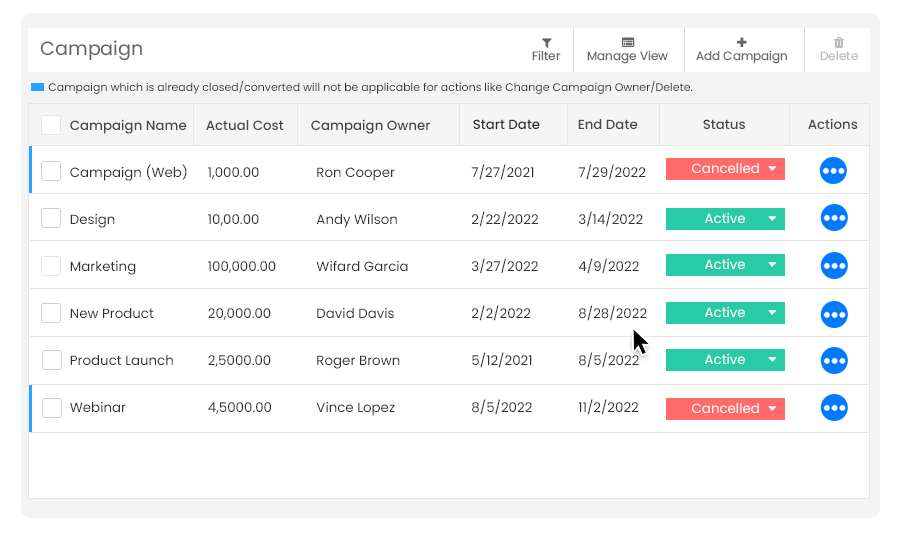This screenshot has height=534, width=900.
Task: Click the Delete trash icon
Action: click(x=839, y=42)
